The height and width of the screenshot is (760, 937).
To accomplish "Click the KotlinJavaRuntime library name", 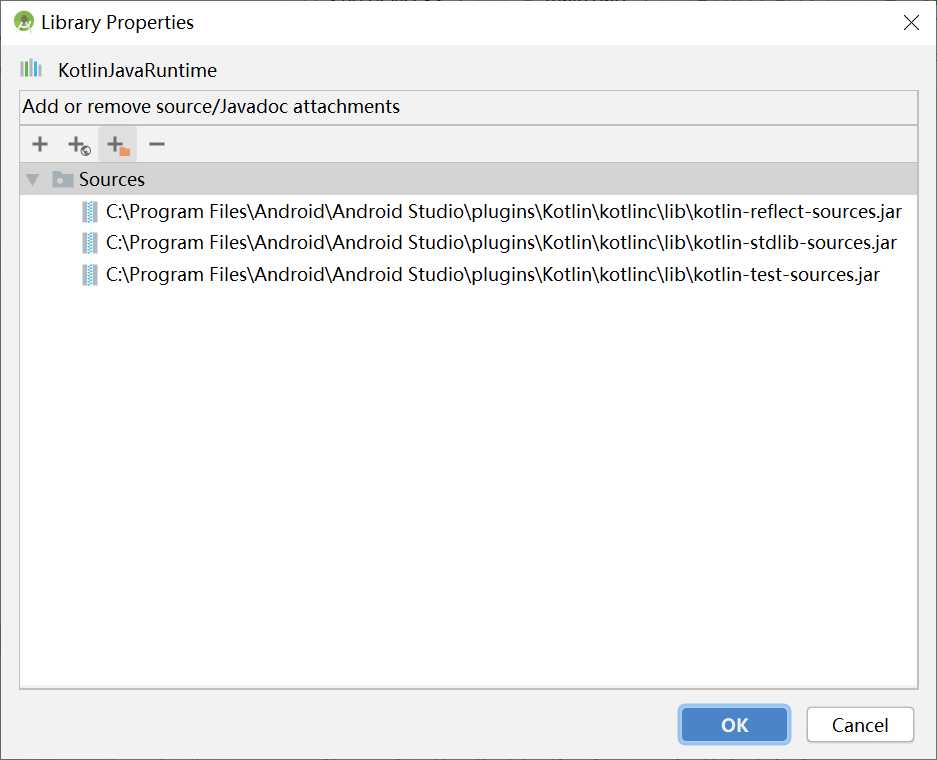I will pos(137,70).
